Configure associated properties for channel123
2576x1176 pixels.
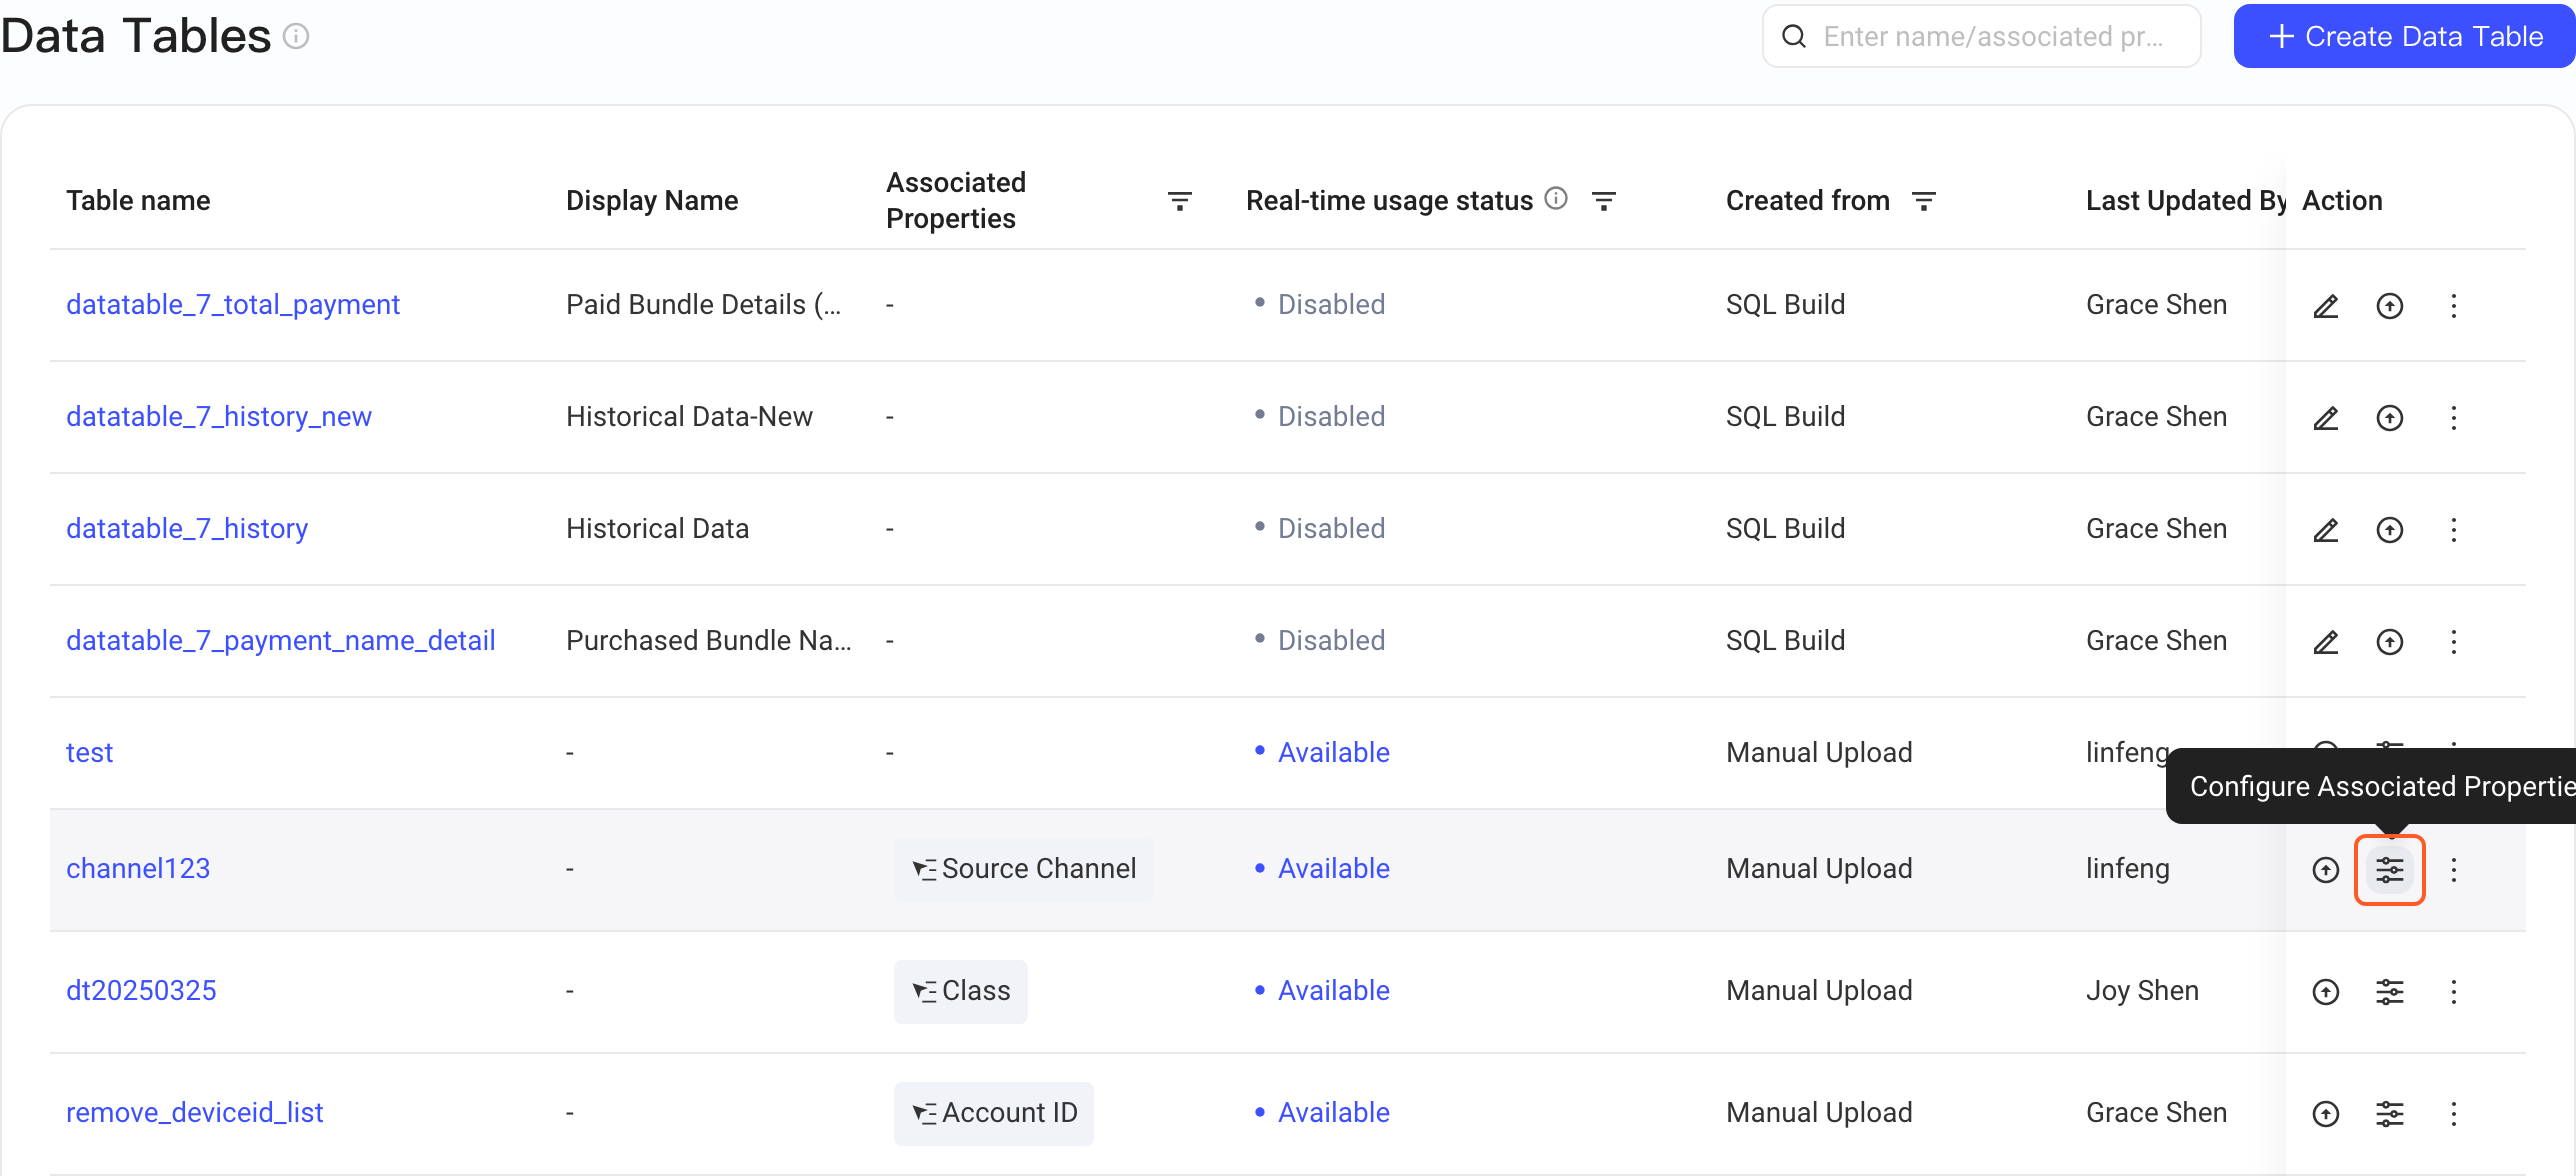click(2390, 870)
